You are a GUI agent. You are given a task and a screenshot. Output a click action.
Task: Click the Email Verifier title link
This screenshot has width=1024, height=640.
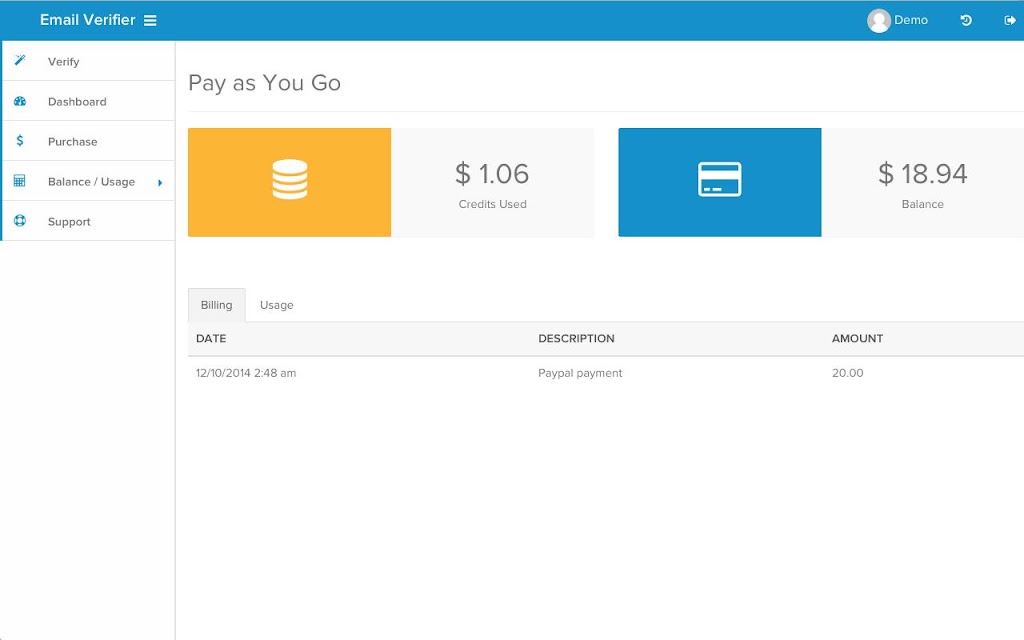(x=88, y=20)
